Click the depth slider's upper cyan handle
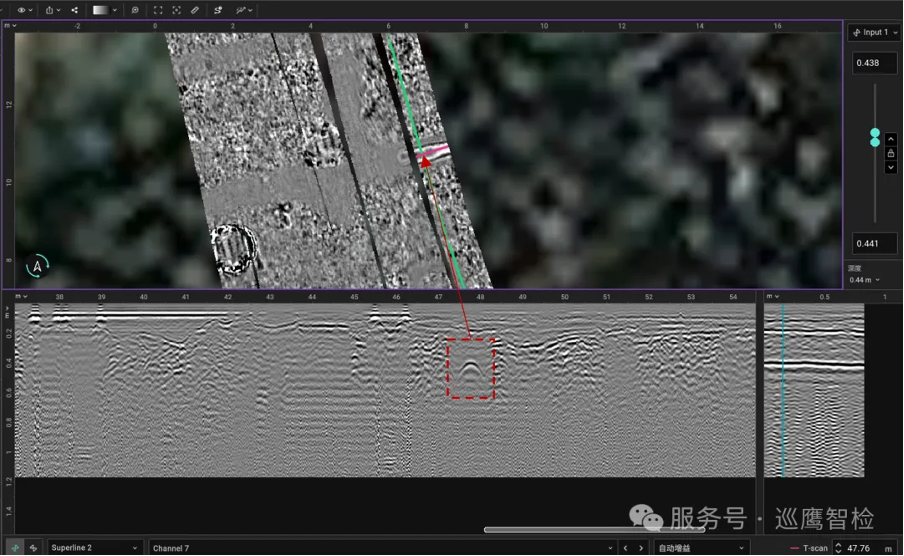 (x=875, y=133)
